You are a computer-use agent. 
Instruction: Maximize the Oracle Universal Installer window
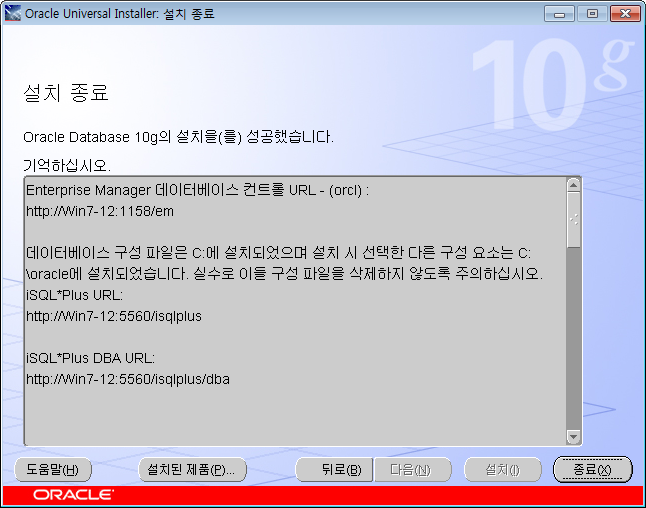pos(592,14)
